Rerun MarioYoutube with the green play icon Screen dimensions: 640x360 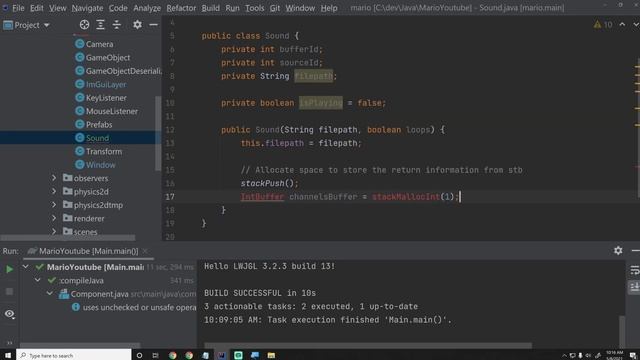pos(9,269)
